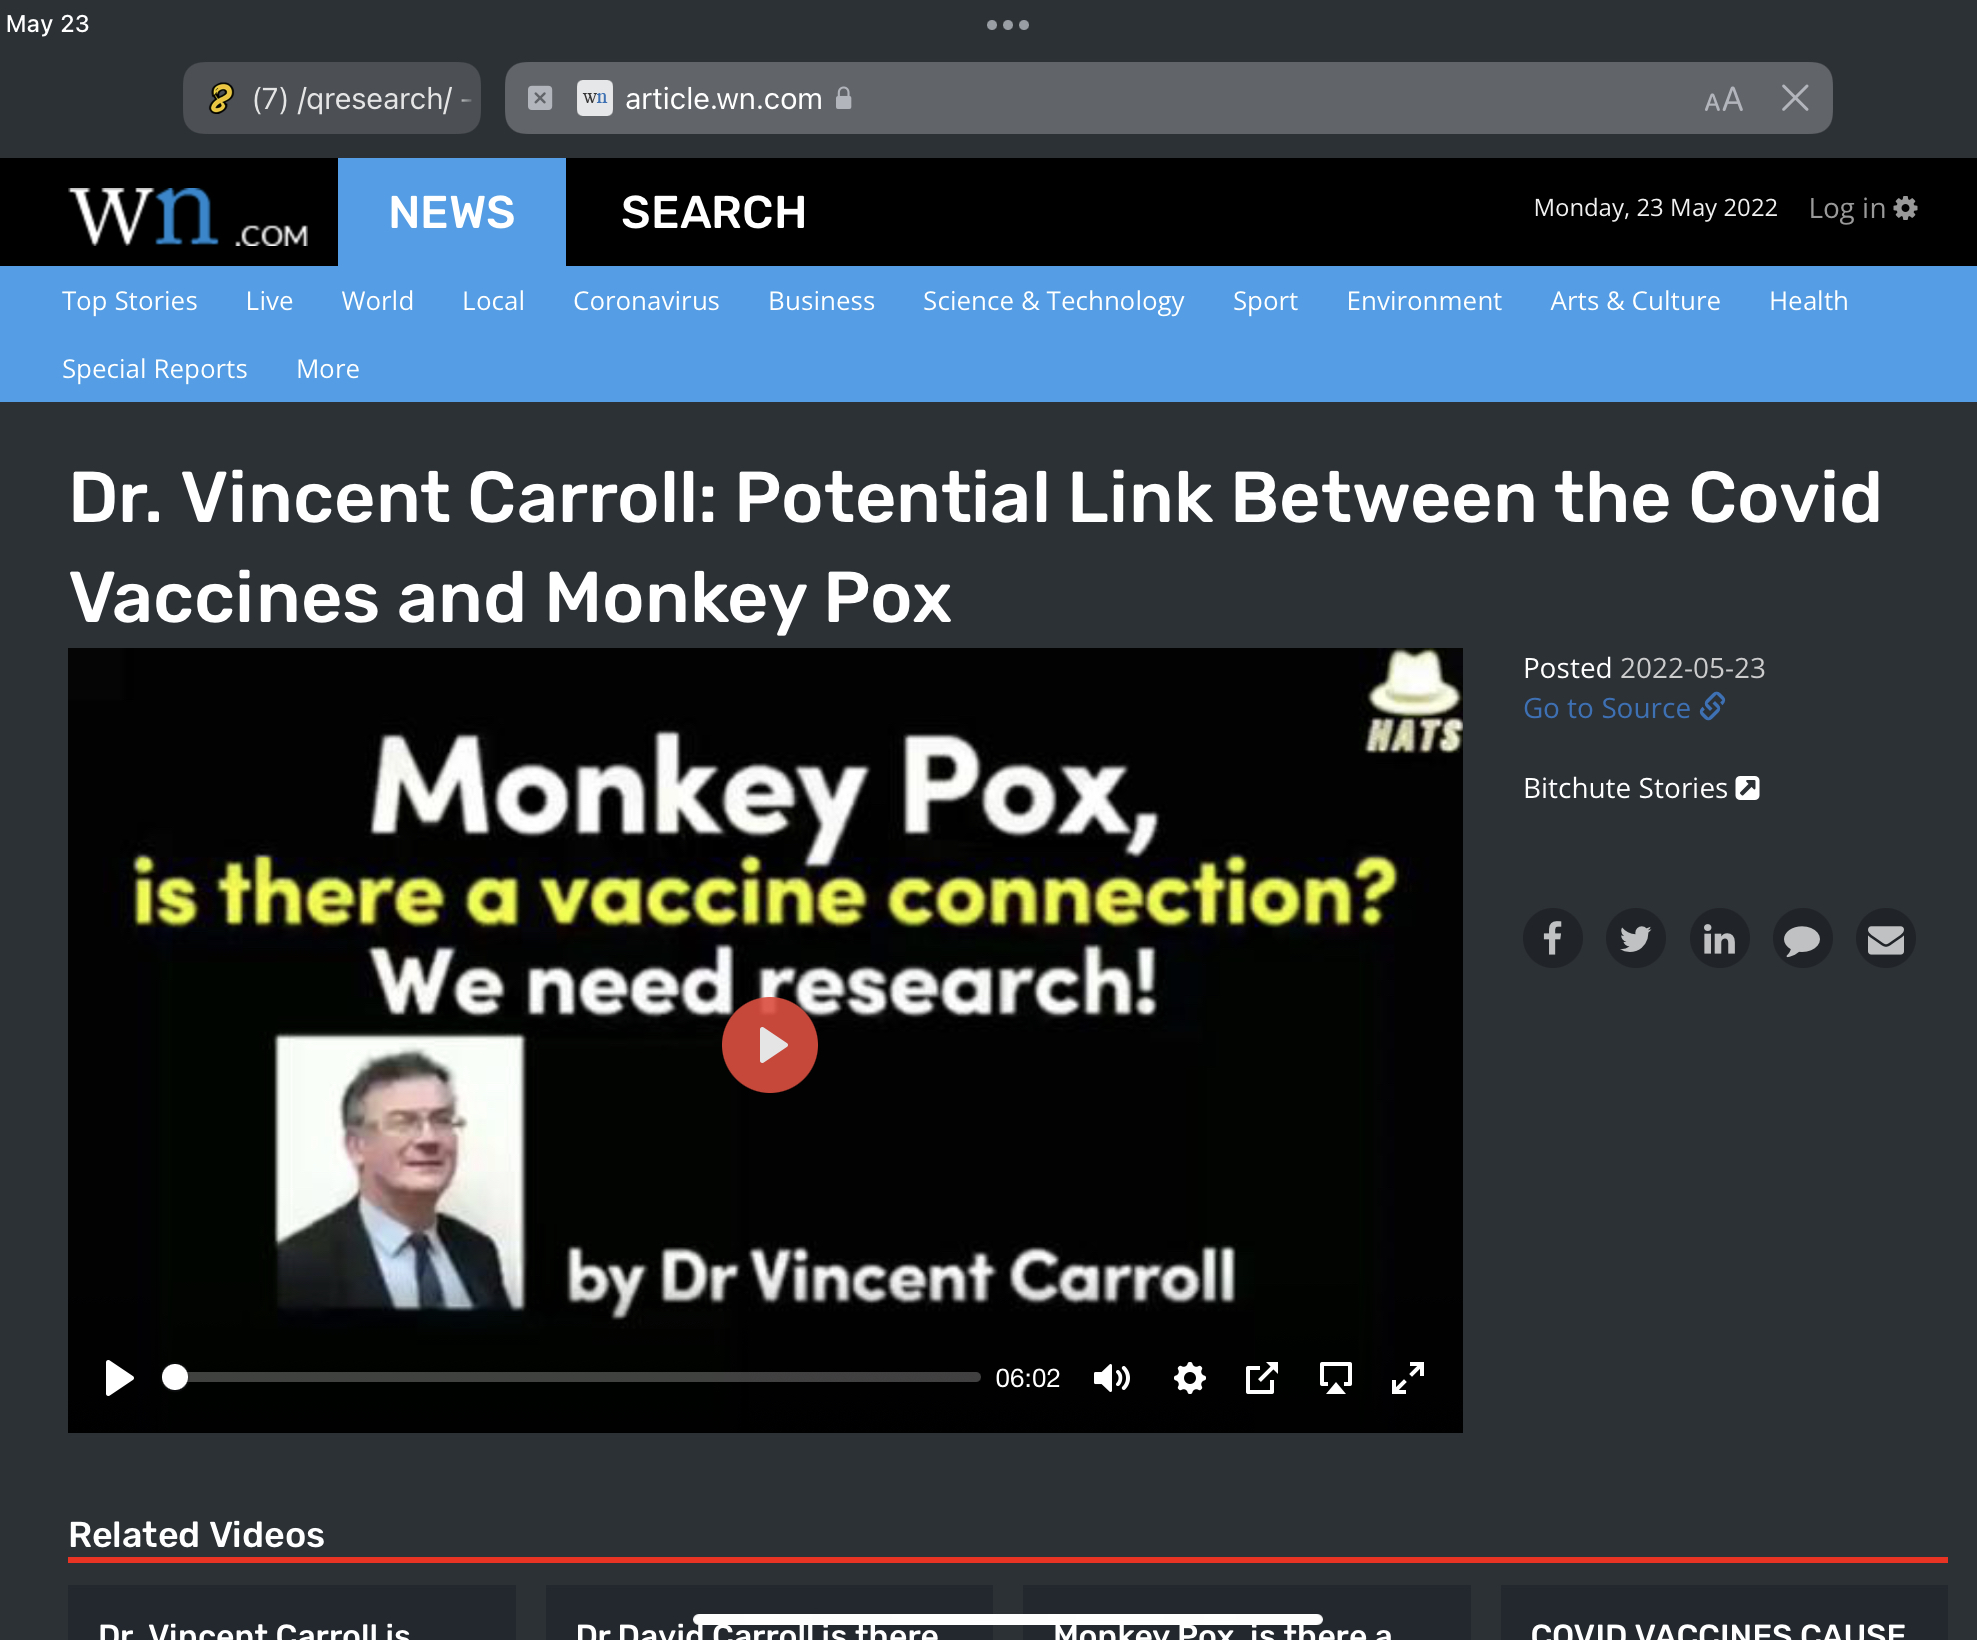
Task: Click the Related Videos heading
Action: pos(196,1535)
